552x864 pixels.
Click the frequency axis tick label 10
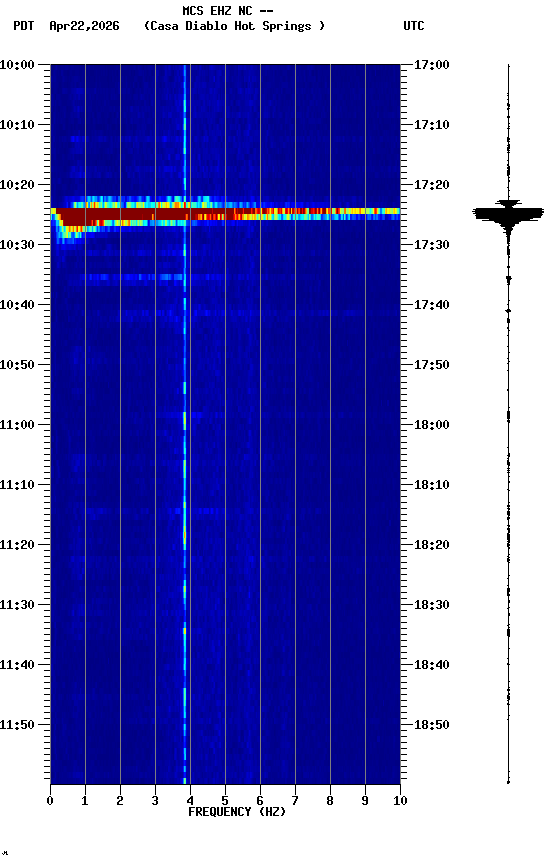(x=400, y=801)
